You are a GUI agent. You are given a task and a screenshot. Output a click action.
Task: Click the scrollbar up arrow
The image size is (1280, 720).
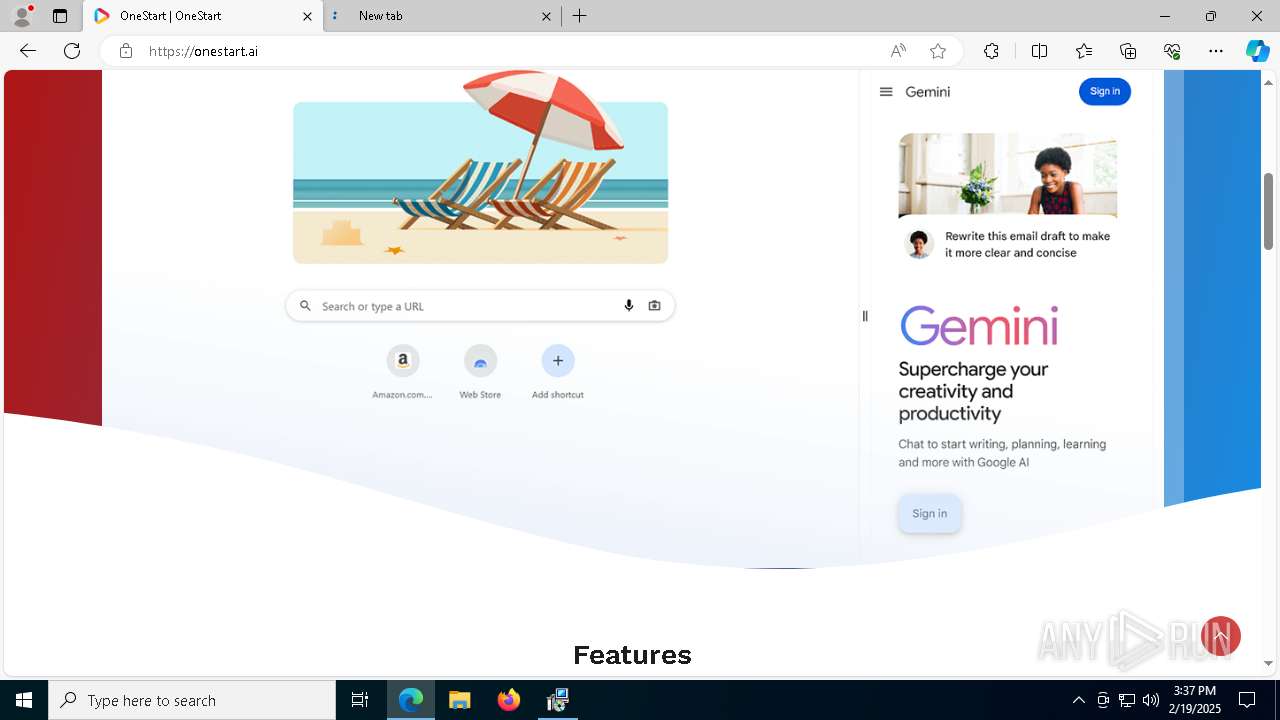(x=1269, y=81)
